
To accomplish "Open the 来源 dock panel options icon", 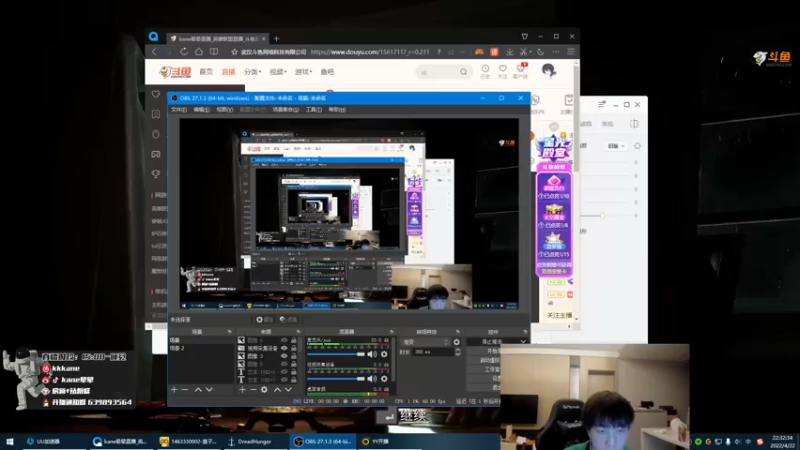I will point(298,332).
